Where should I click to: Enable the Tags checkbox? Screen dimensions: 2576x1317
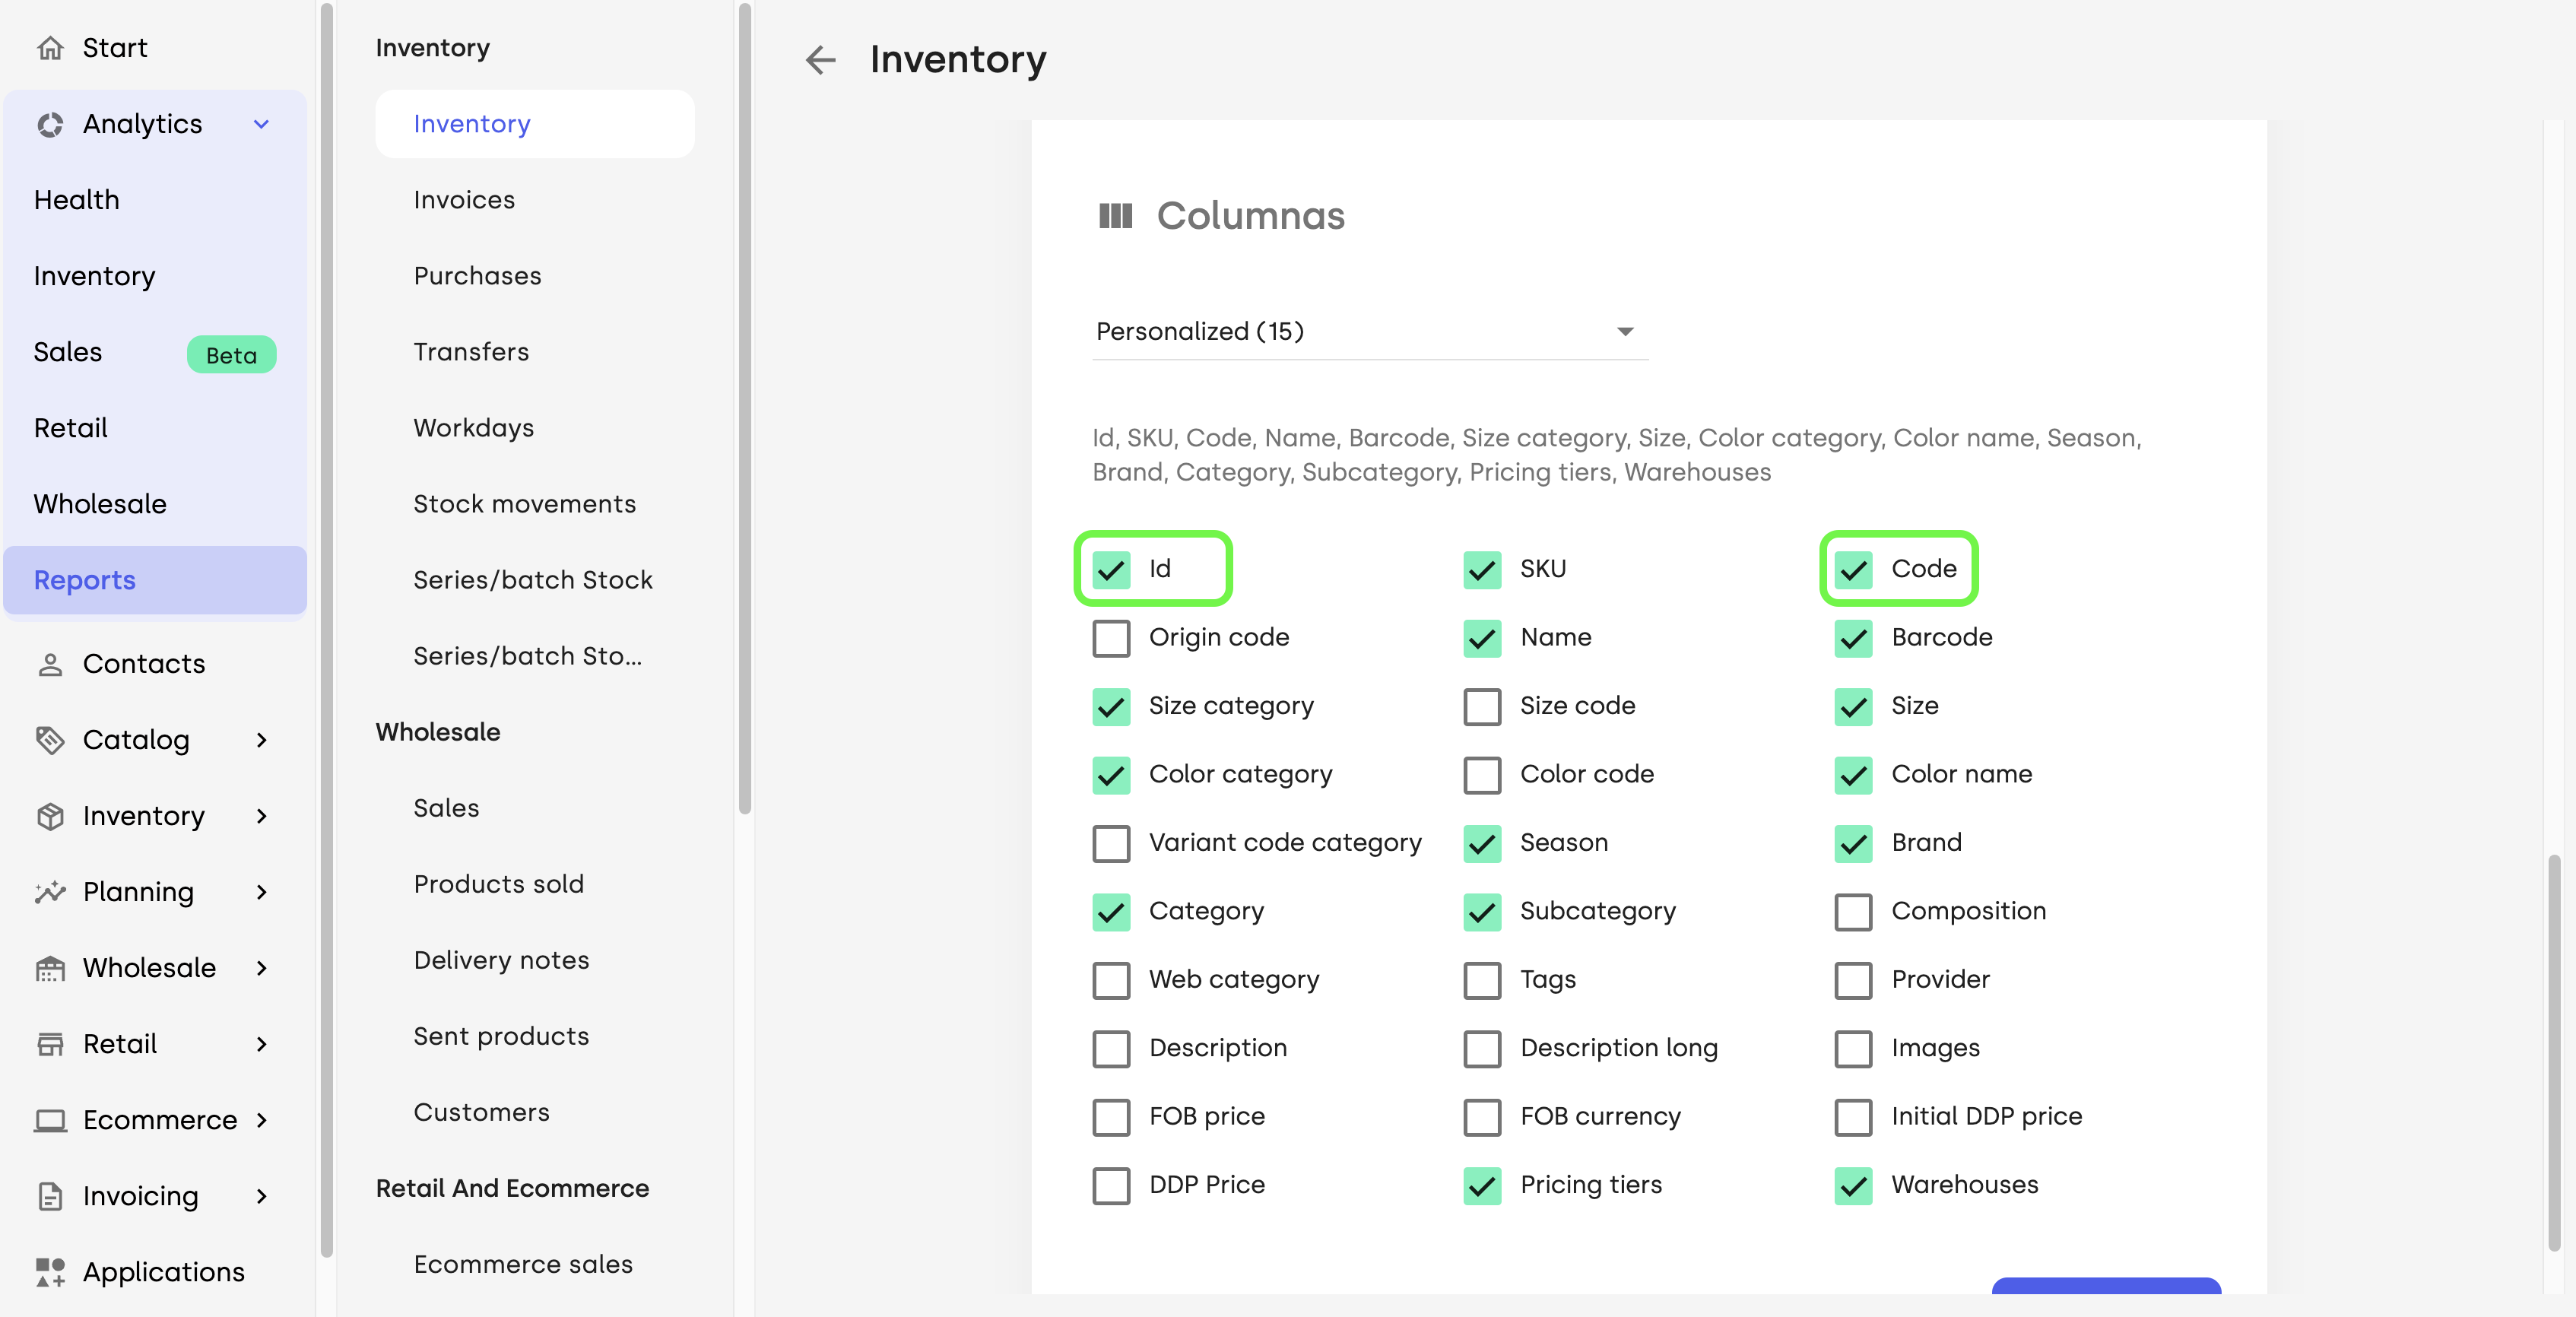tap(1482, 981)
